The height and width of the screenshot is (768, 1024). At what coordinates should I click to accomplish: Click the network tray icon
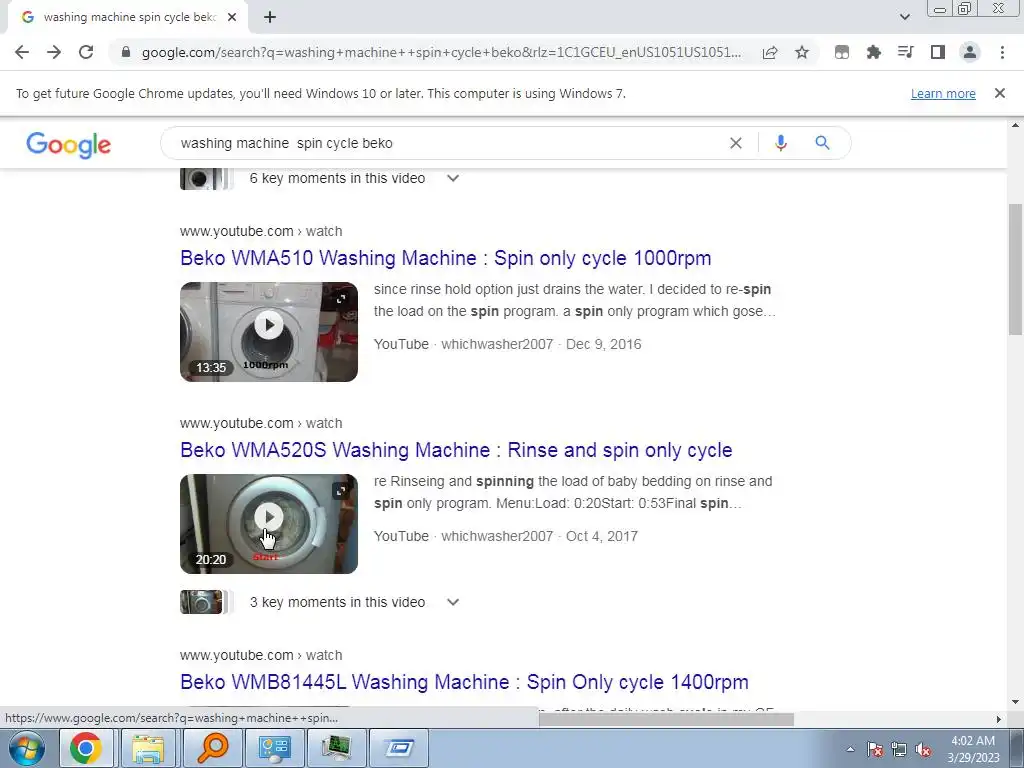[899, 750]
